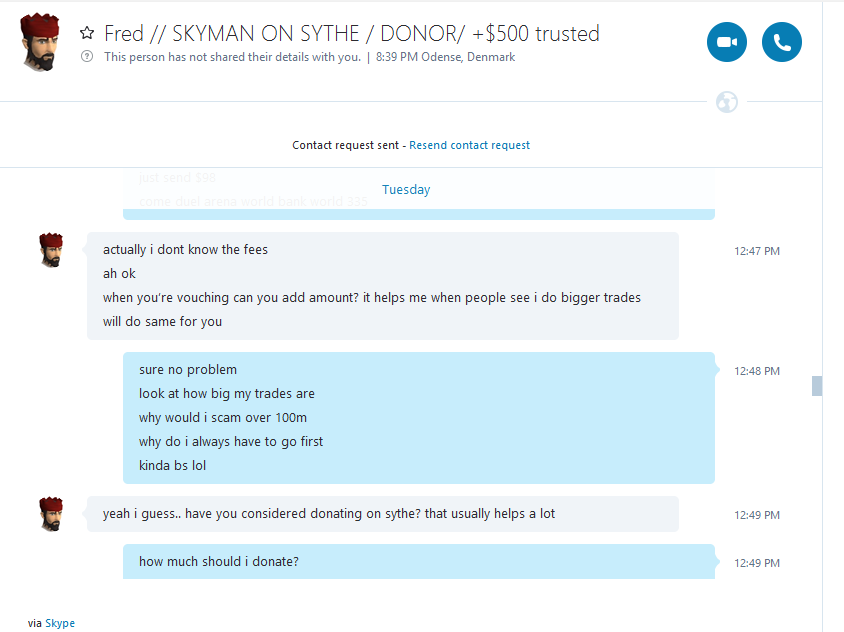The height and width of the screenshot is (632, 844).
Task: Click the 12:47 PM timestamp
Action: click(x=757, y=251)
